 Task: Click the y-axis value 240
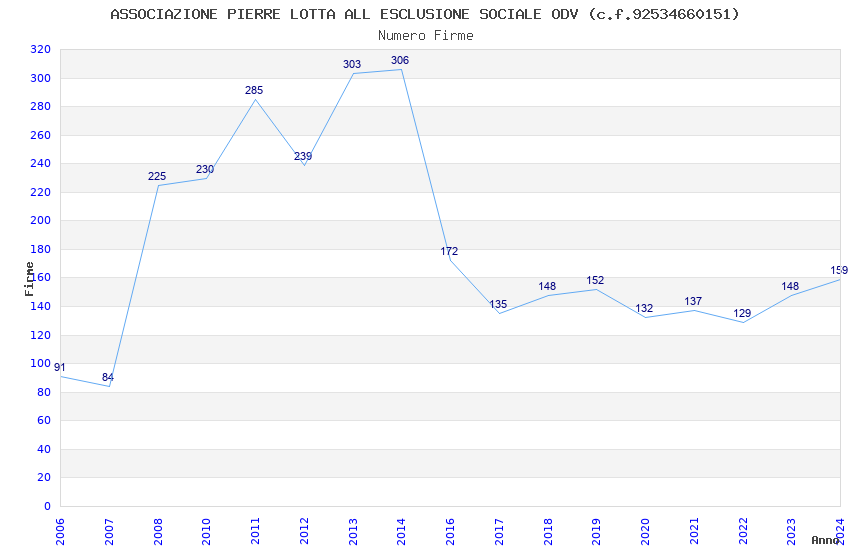[x=41, y=163]
